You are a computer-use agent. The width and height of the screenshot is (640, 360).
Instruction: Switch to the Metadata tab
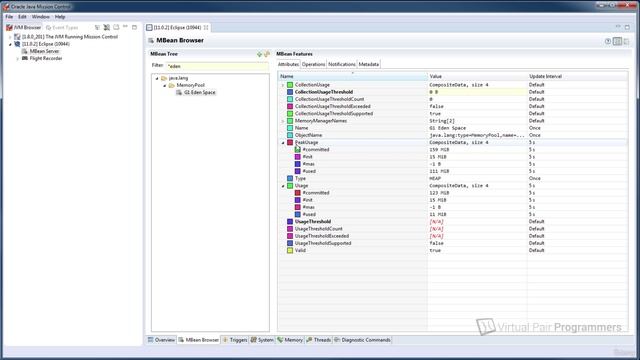point(369,64)
